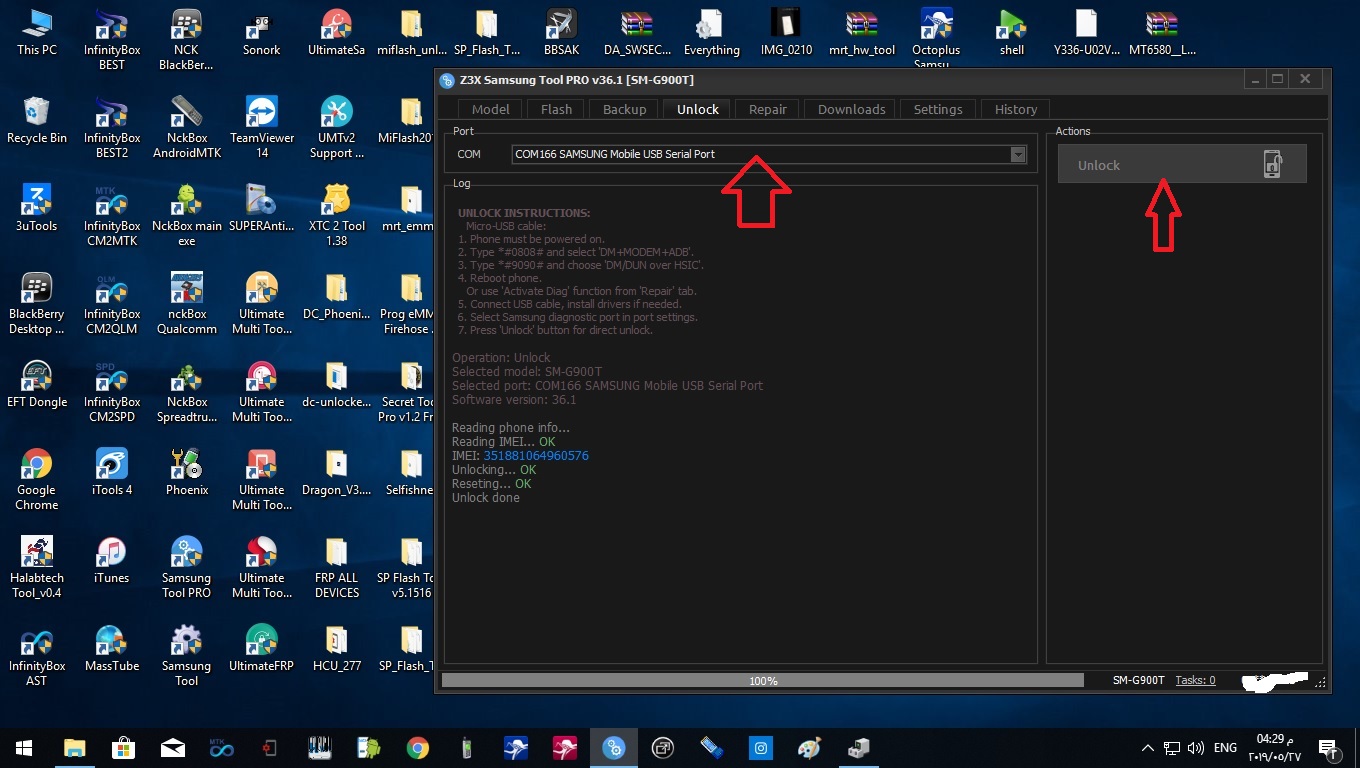Select the BlackBerry Desktop shortcut
The image size is (1360, 768).
(37, 304)
